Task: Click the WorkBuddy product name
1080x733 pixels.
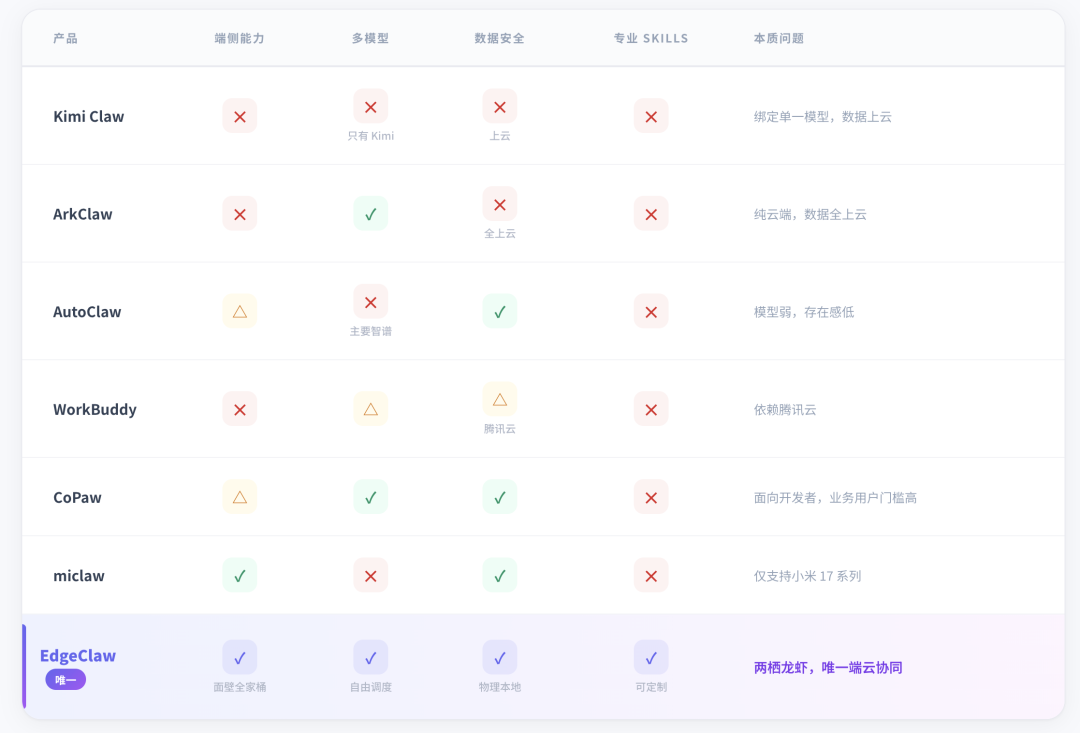Action: (95, 409)
